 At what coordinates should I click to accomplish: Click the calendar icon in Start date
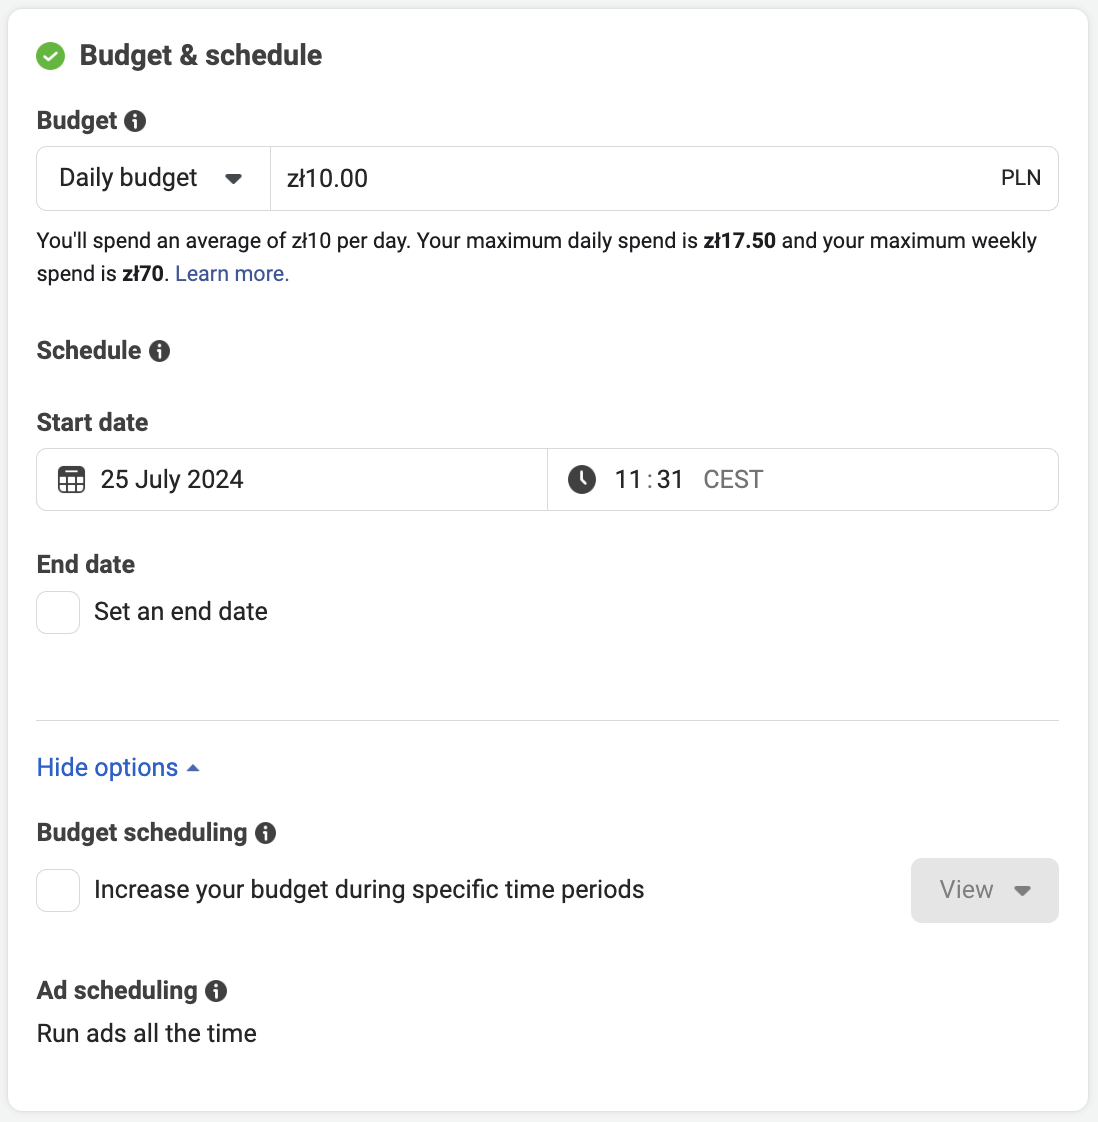tap(72, 480)
